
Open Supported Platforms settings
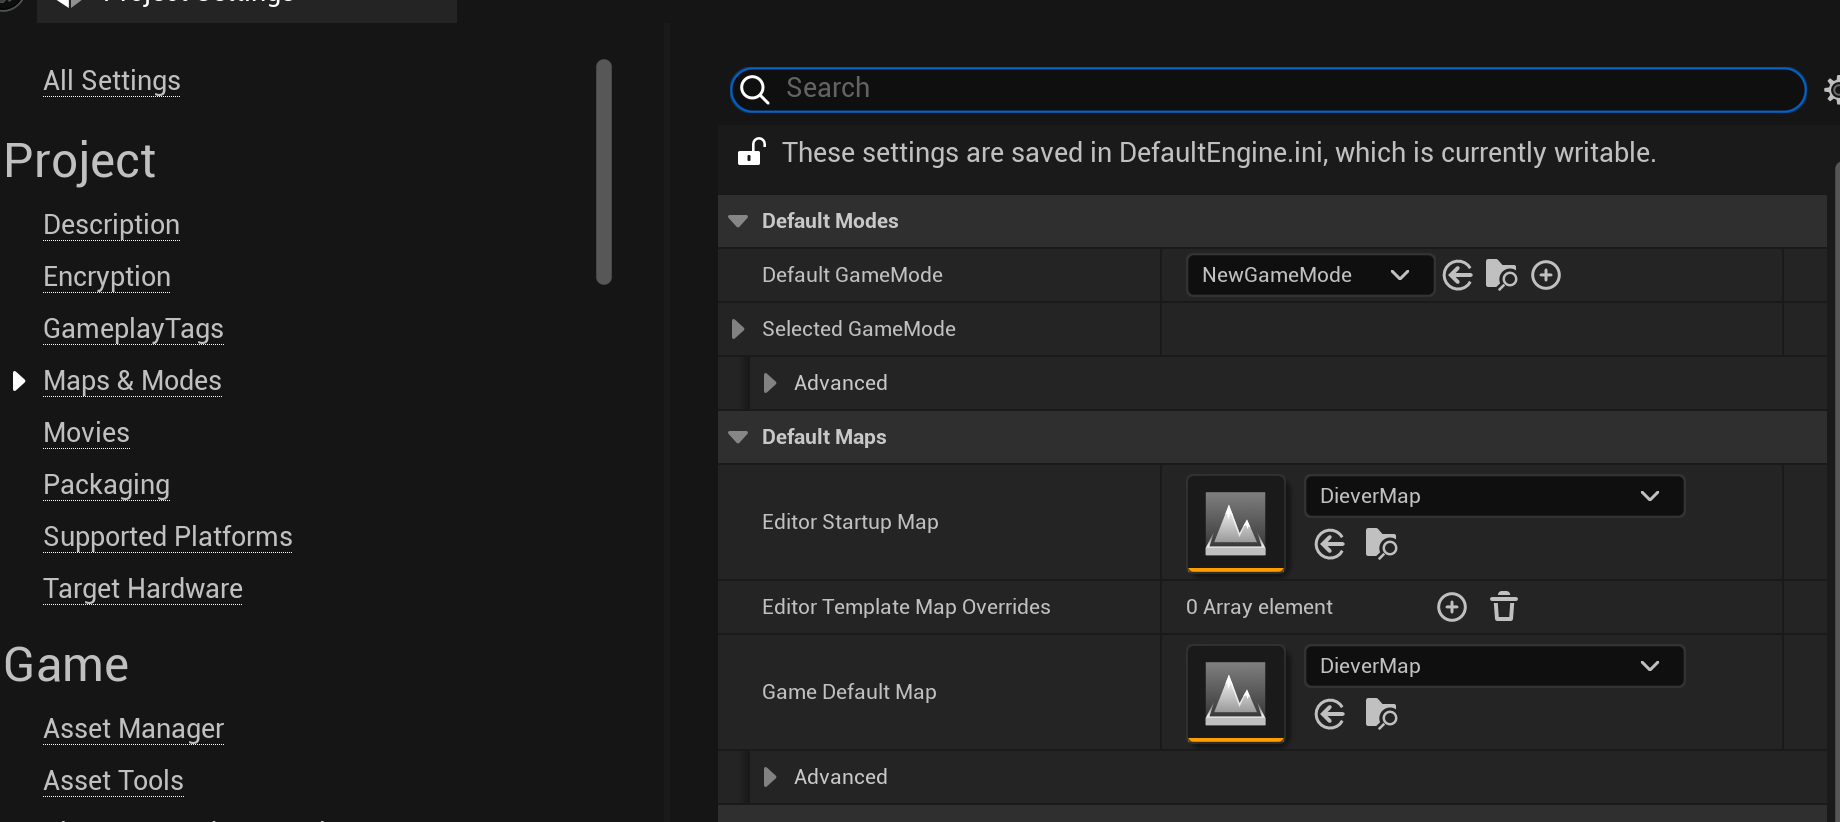(168, 537)
